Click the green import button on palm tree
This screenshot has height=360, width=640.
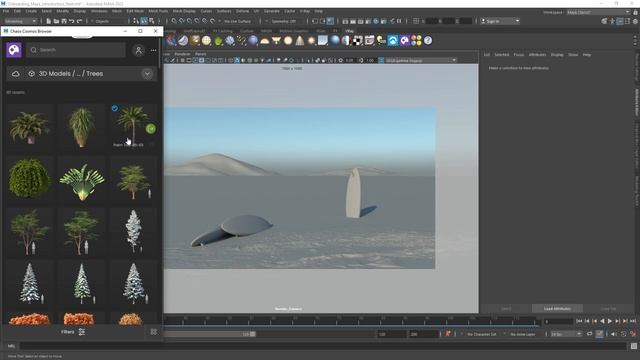[x=151, y=129]
